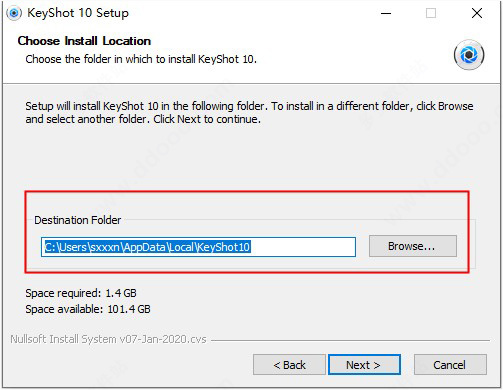Cancel the KeyShot installation
The height and width of the screenshot is (390, 503).
coord(450,365)
